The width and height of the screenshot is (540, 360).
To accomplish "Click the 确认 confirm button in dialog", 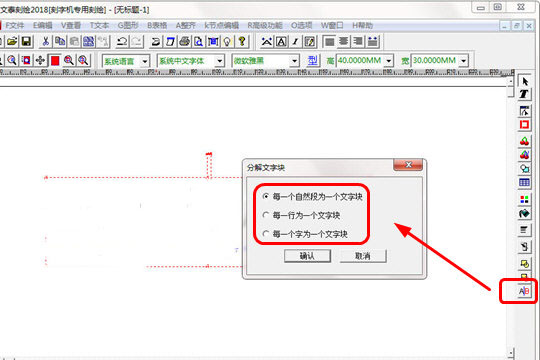I will [x=307, y=256].
